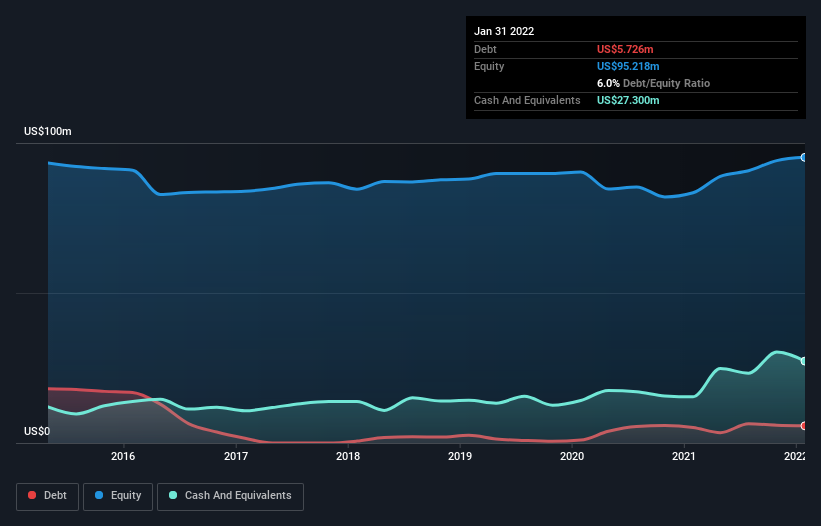
Task: Click the US$100m y-axis label
Action: pos(48,131)
